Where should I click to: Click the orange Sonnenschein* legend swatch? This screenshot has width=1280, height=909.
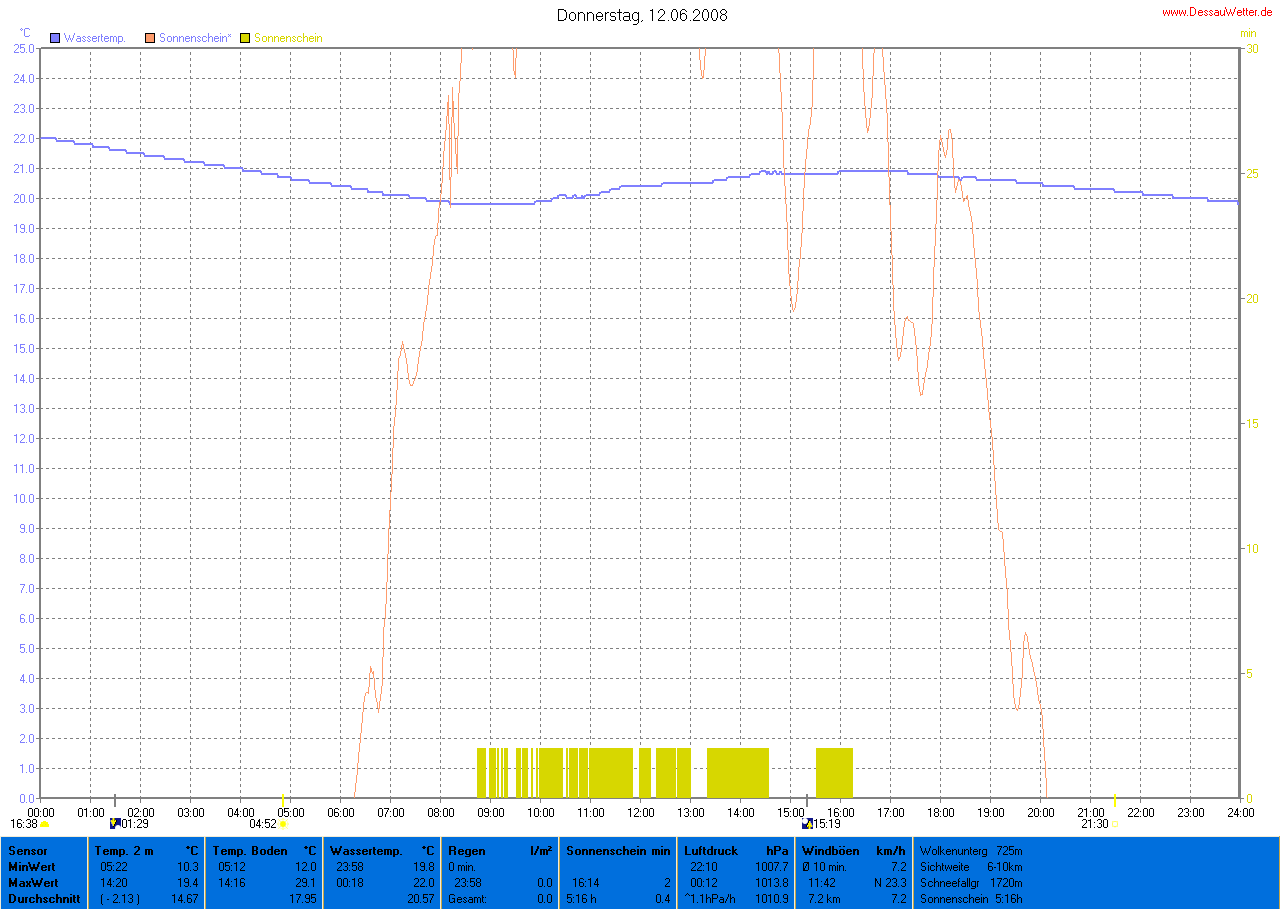coord(151,38)
